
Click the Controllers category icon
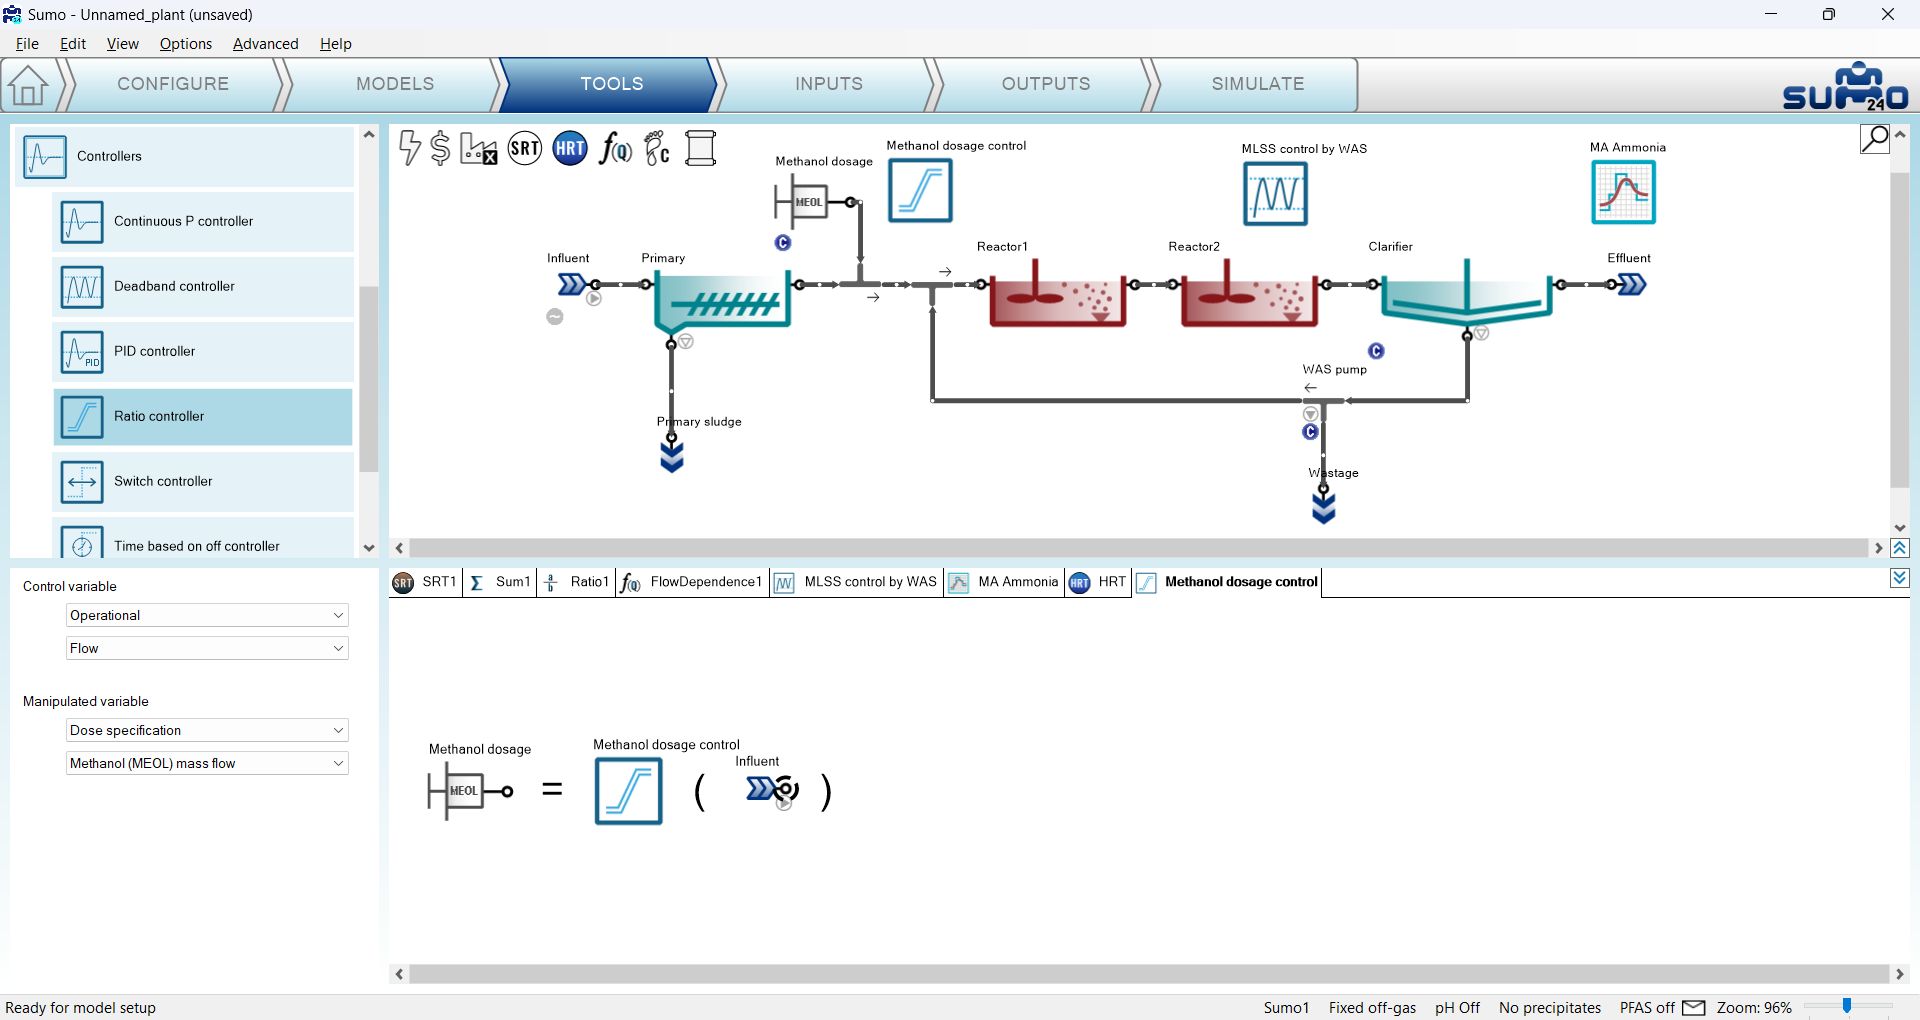pos(45,157)
